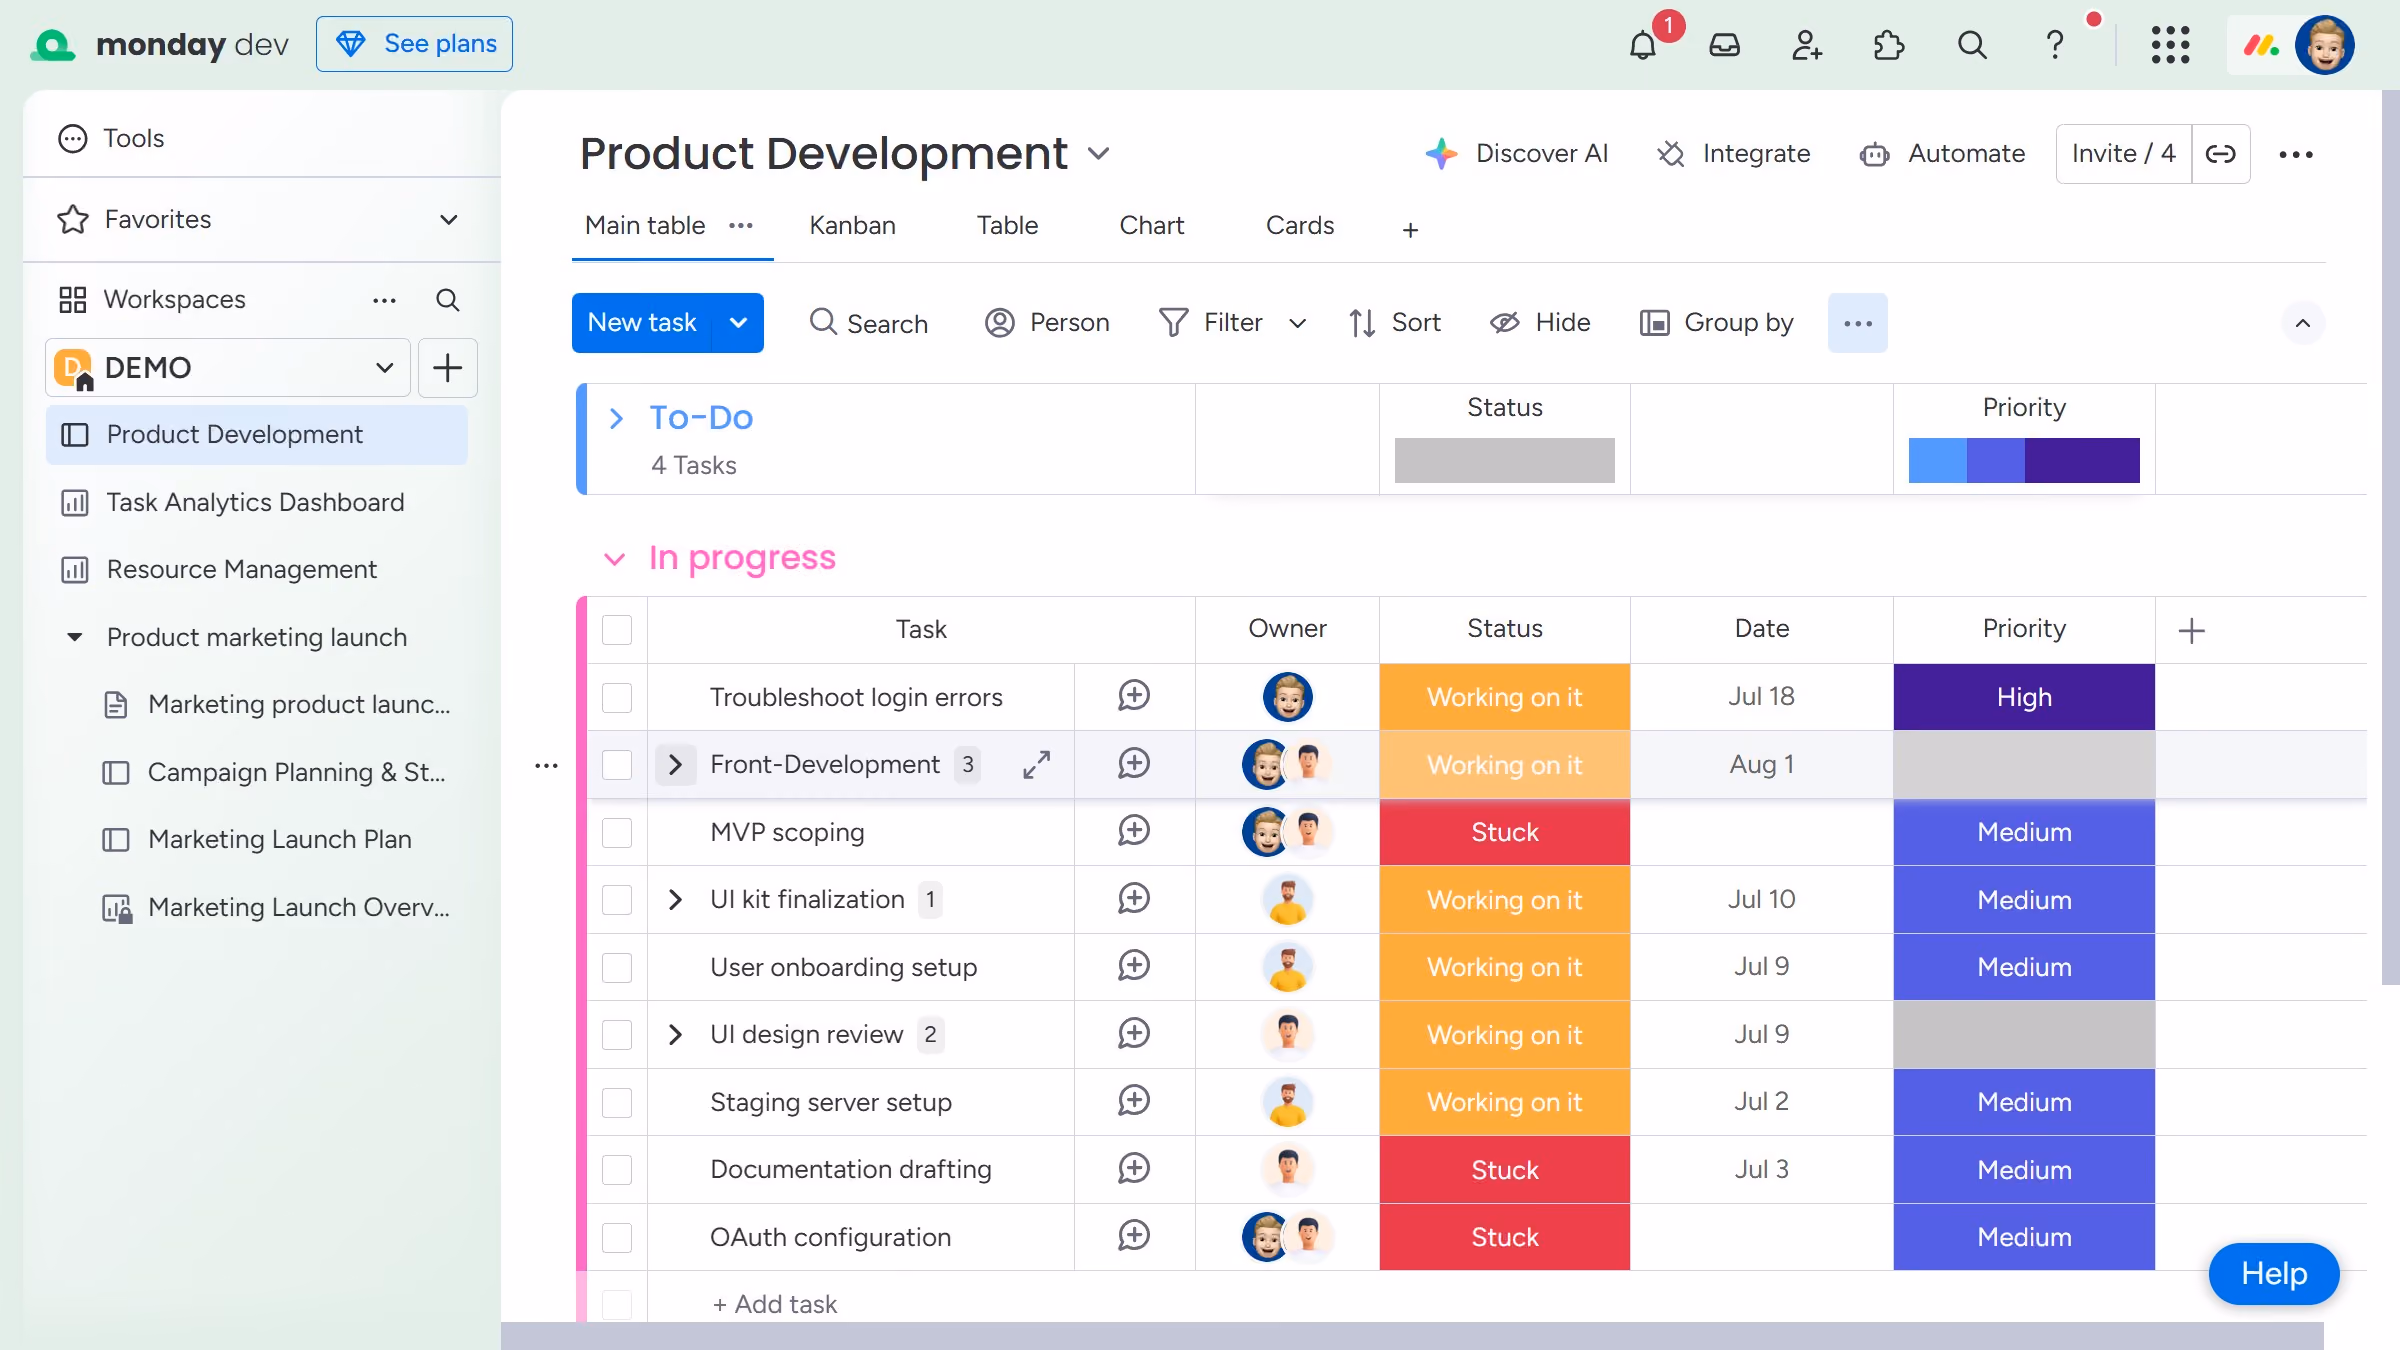Image resolution: width=2400 pixels, height=1350 pixels.
Task: Check UI kit finalization row checkbox
Action: coord(617,900)
